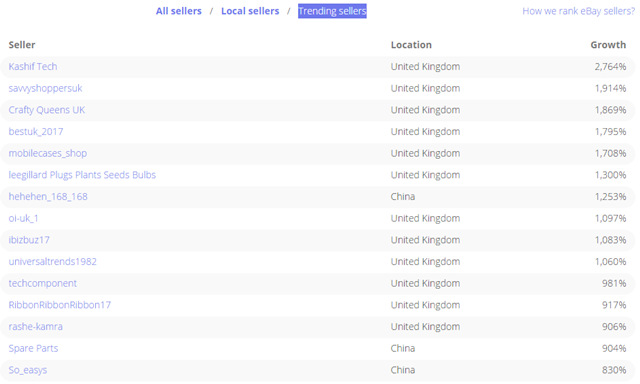Open the bestuk_2017 seller link

[x=36, y=131]
